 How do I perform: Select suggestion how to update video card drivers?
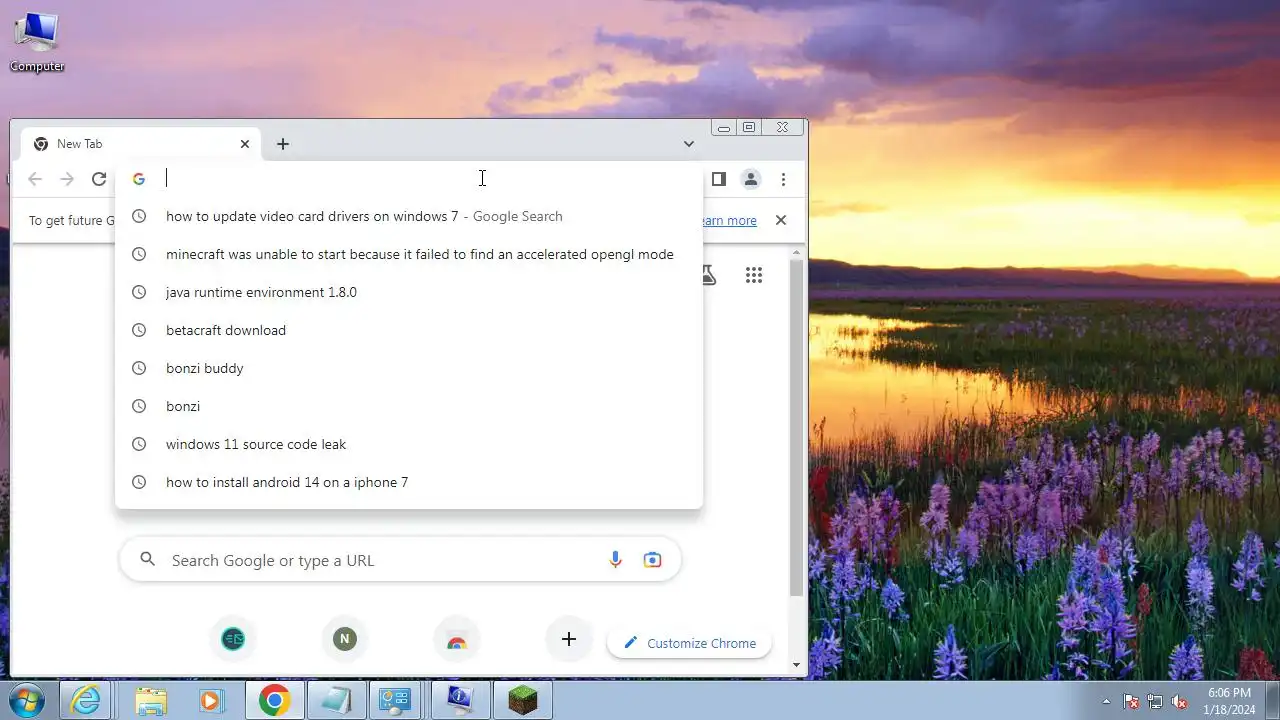coord(409,216)
